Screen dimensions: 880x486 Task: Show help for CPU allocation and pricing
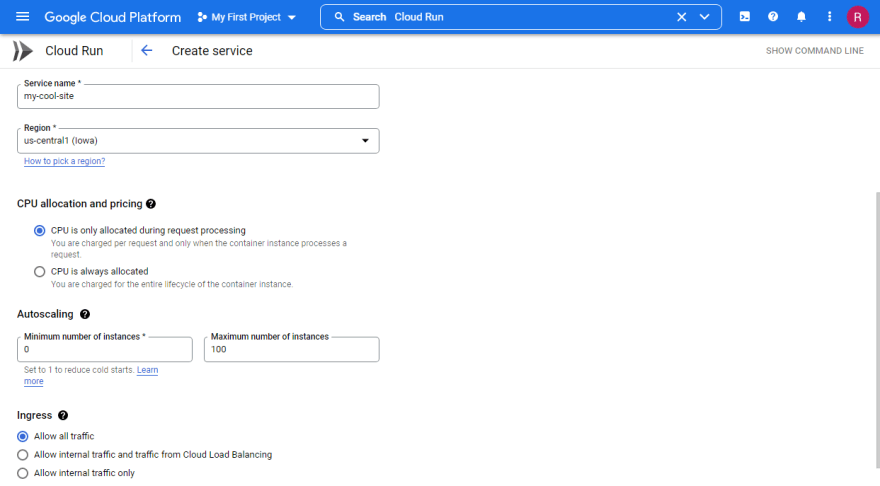[x=151, y=204]
